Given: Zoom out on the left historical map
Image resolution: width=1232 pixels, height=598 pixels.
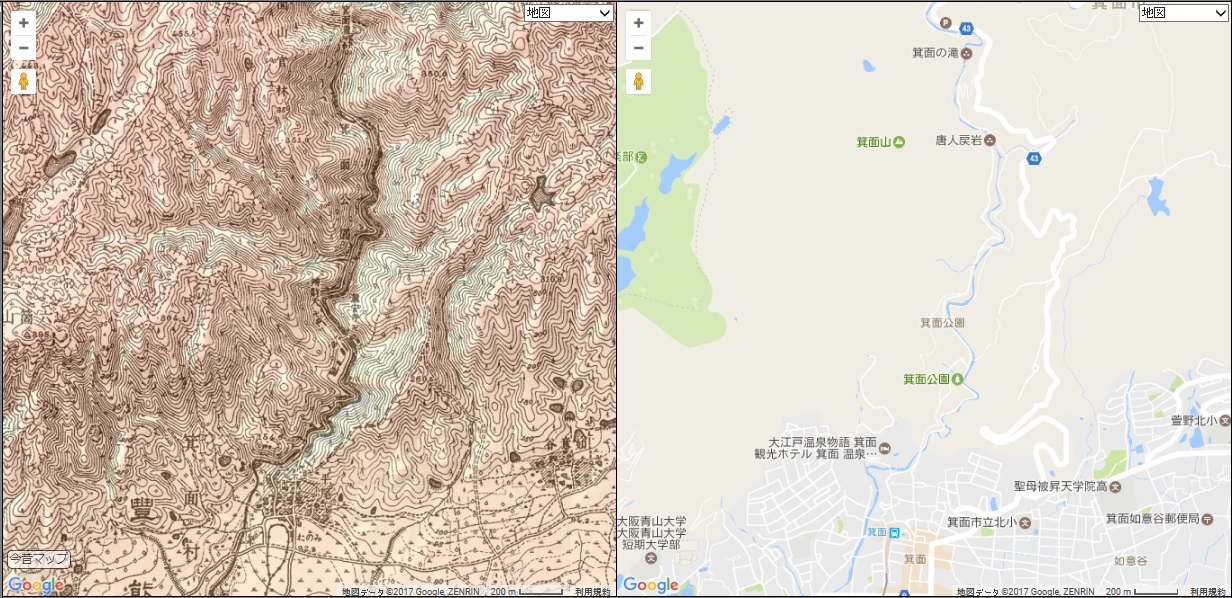Looking at the screenshot, I should 24,48.
